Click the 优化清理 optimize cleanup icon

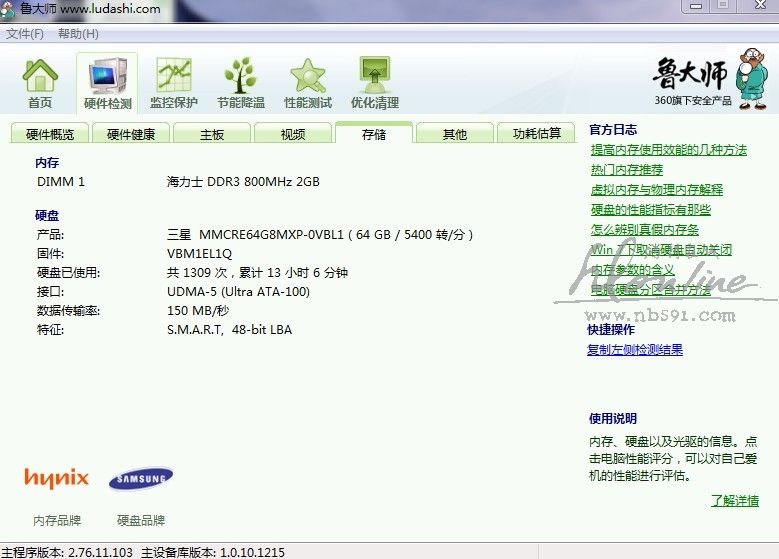tap(375, 82)
